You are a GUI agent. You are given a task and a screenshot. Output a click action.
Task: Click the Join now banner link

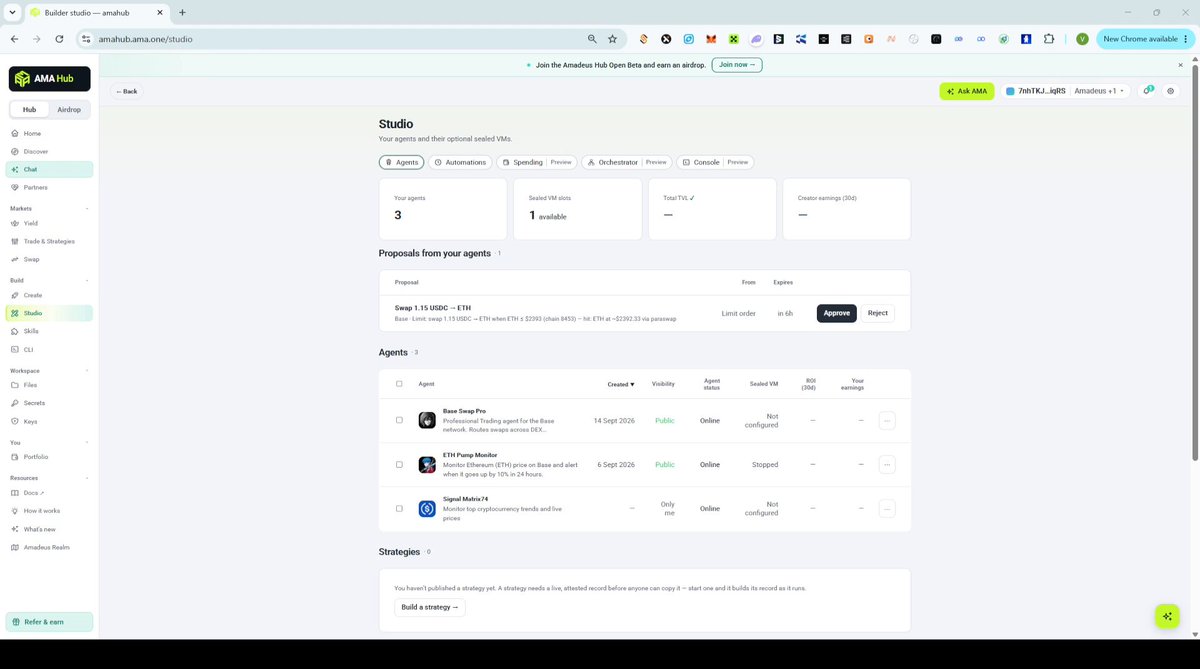tap(737, 65)
